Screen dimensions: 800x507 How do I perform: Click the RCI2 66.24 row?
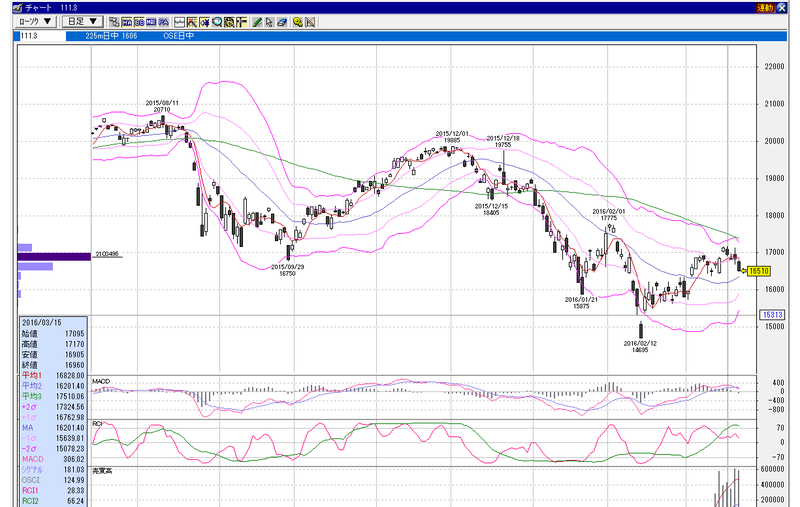[x=53, y=501]
